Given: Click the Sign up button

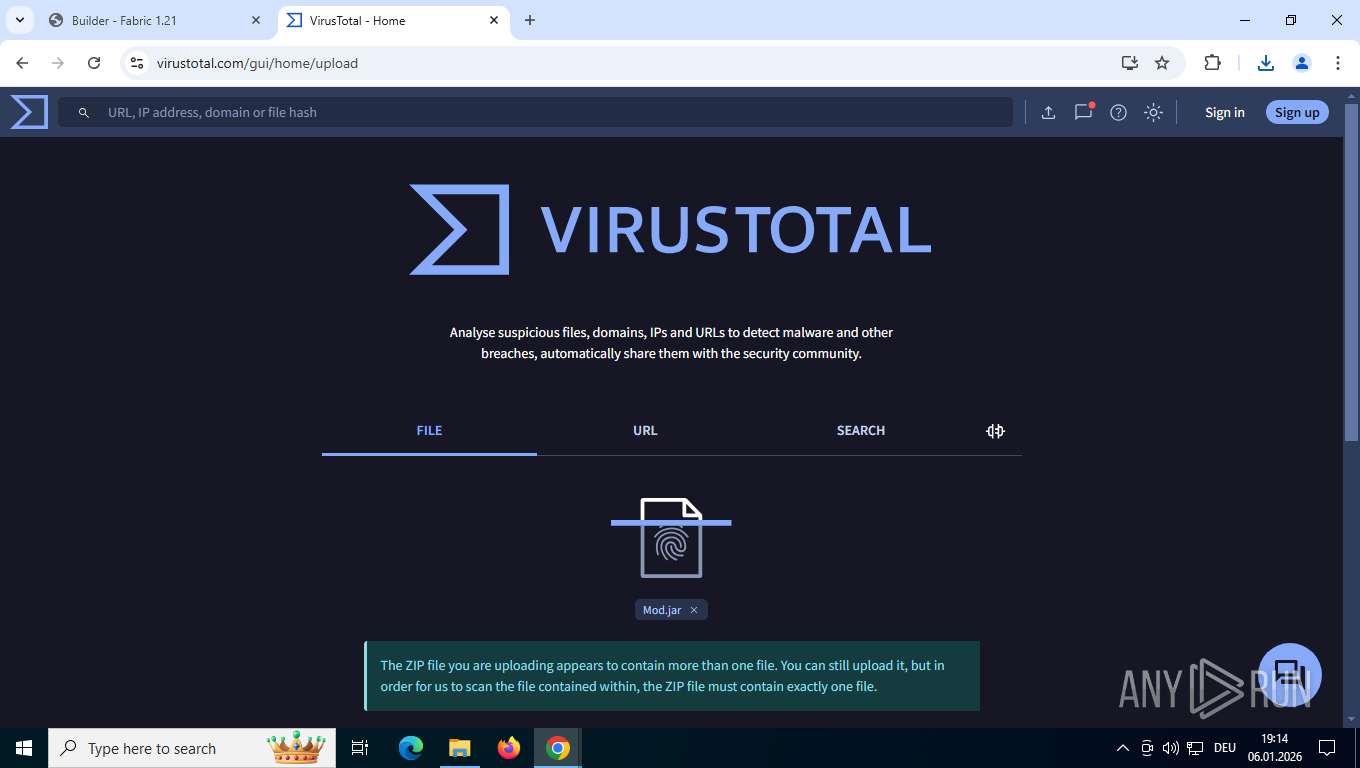Looking at the screenshot, I should coord(1297,112).
